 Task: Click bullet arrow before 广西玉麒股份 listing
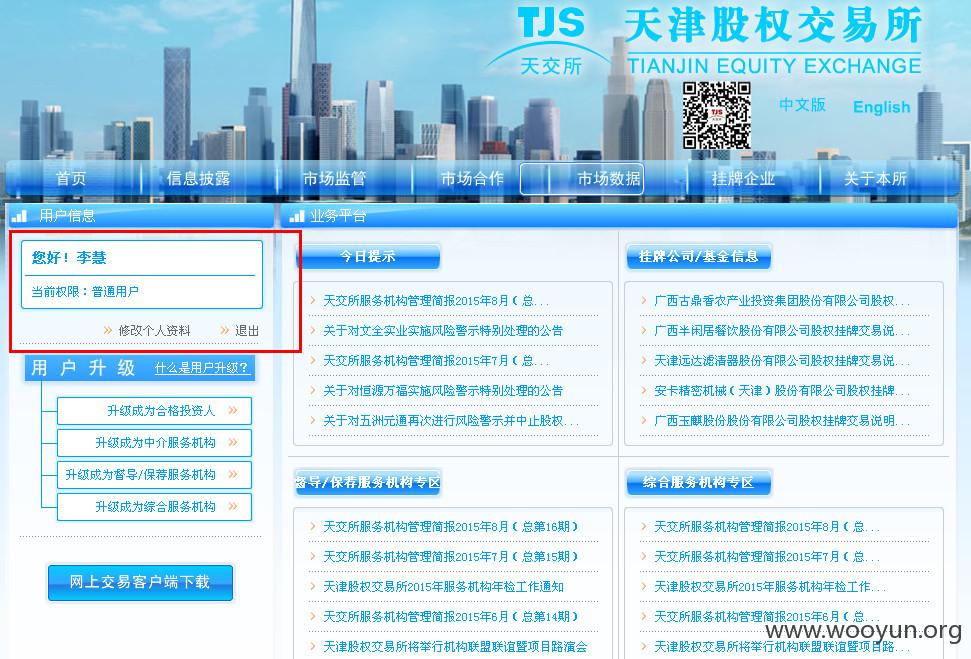click(x=644, y=421)
